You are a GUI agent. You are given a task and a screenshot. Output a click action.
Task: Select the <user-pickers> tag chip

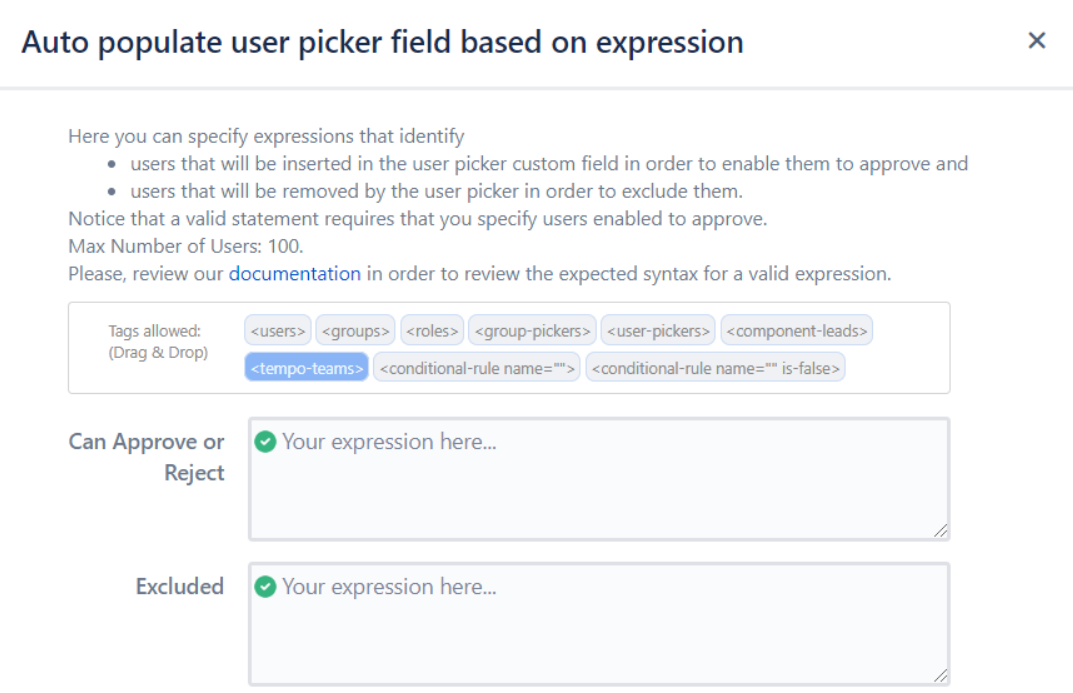[x=658, y=330]
